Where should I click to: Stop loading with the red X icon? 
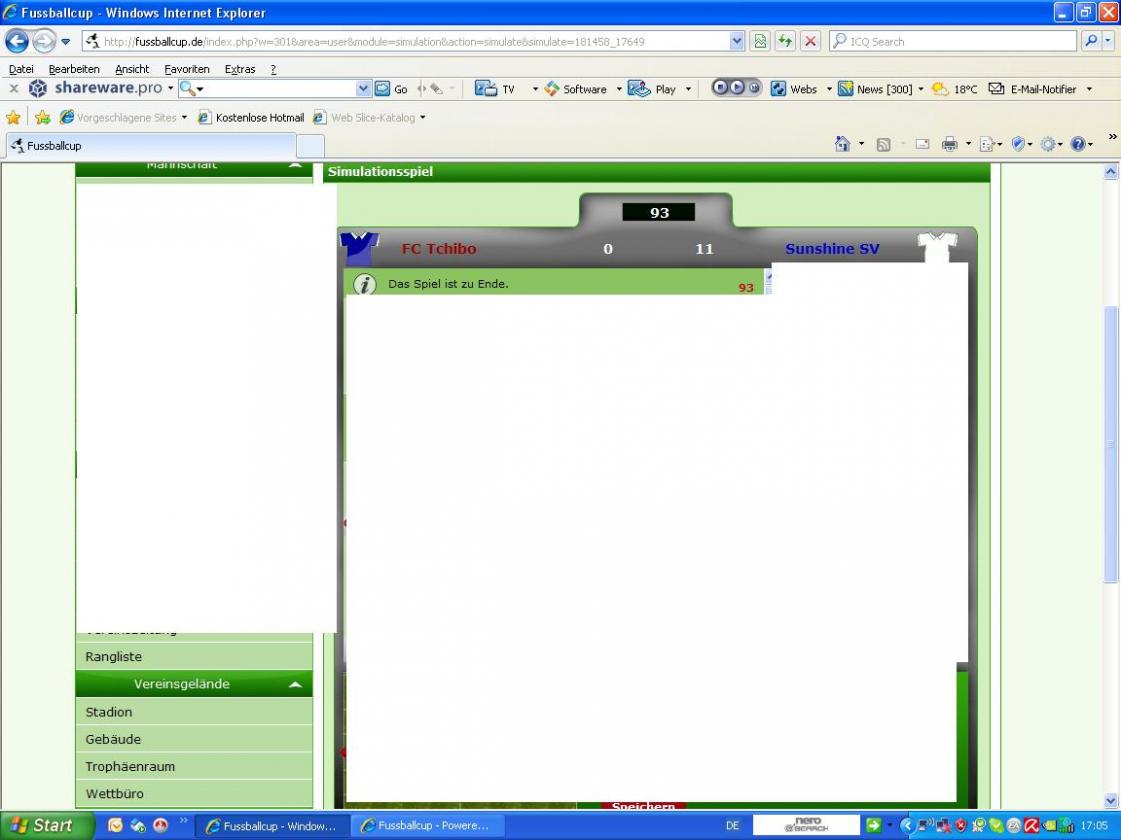point(811,41)
